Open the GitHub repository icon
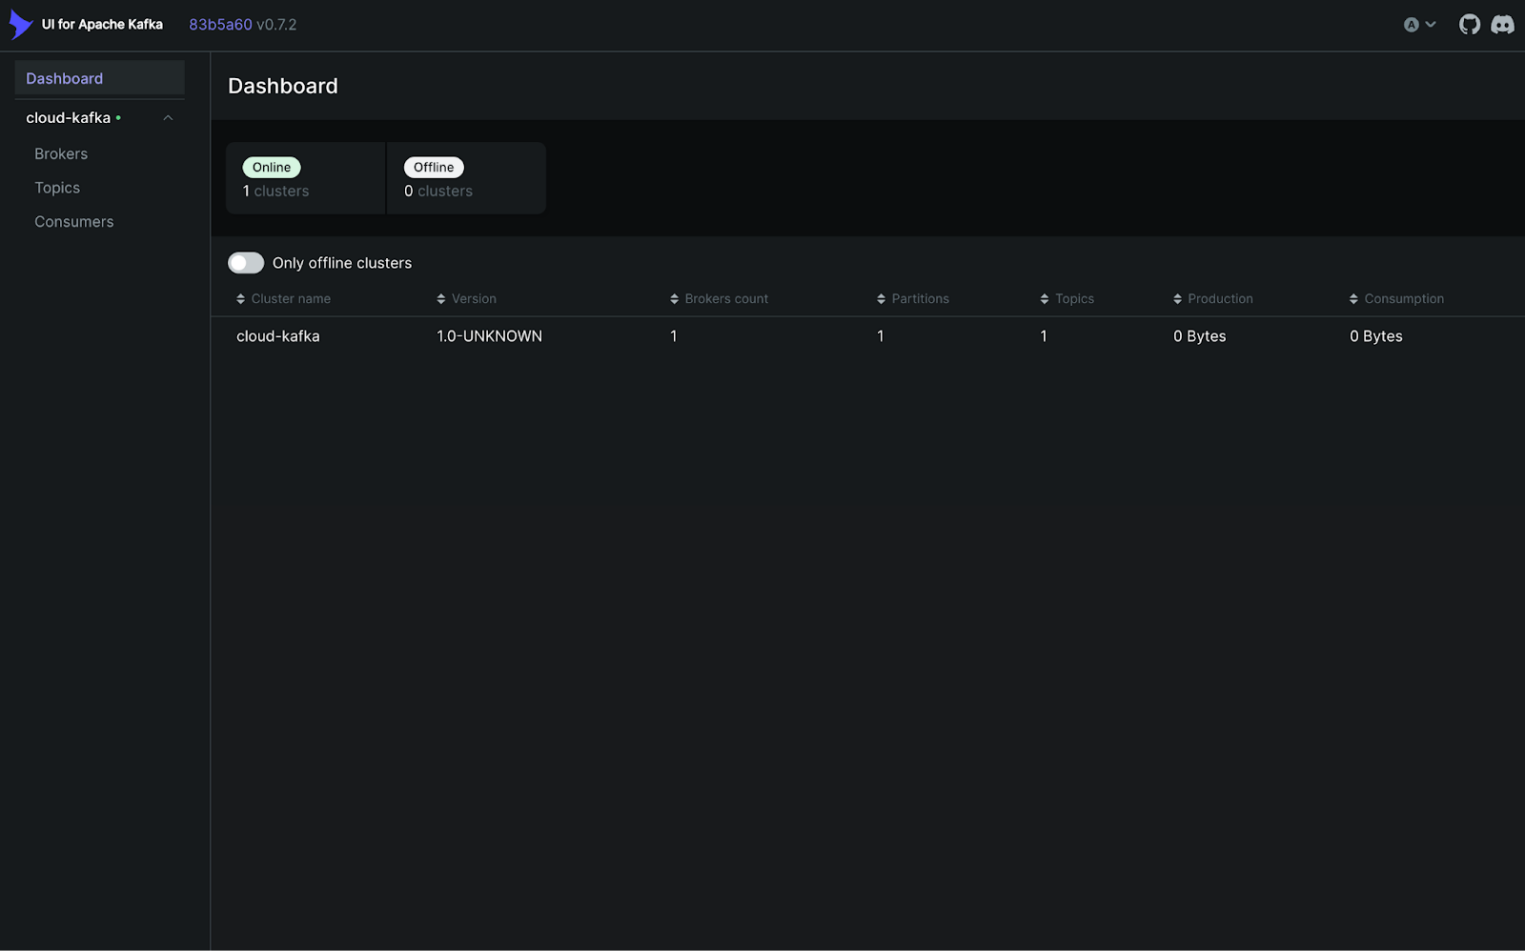The image size is (1525, 951). [1468, 25]
